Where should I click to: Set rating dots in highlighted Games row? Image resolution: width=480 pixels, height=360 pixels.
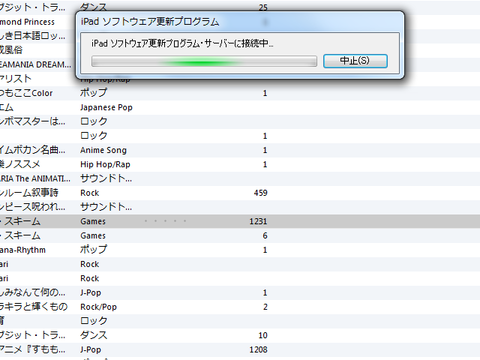point(165,221)
